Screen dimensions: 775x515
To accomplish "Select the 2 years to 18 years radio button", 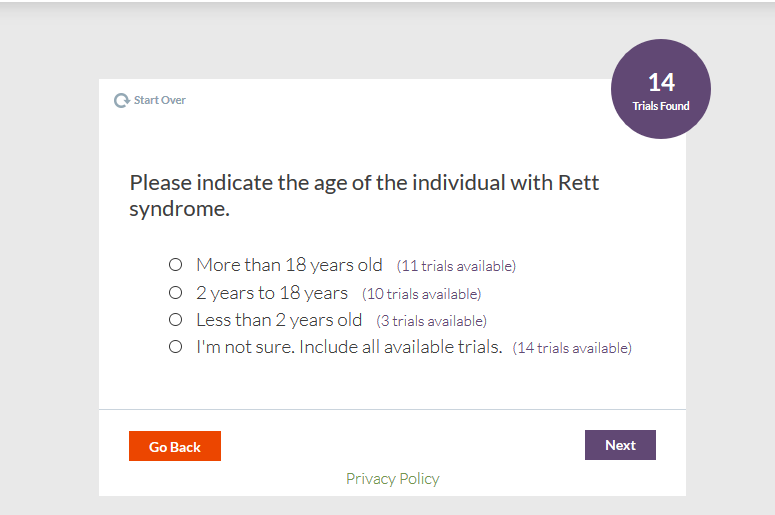I will pos(175,293).
